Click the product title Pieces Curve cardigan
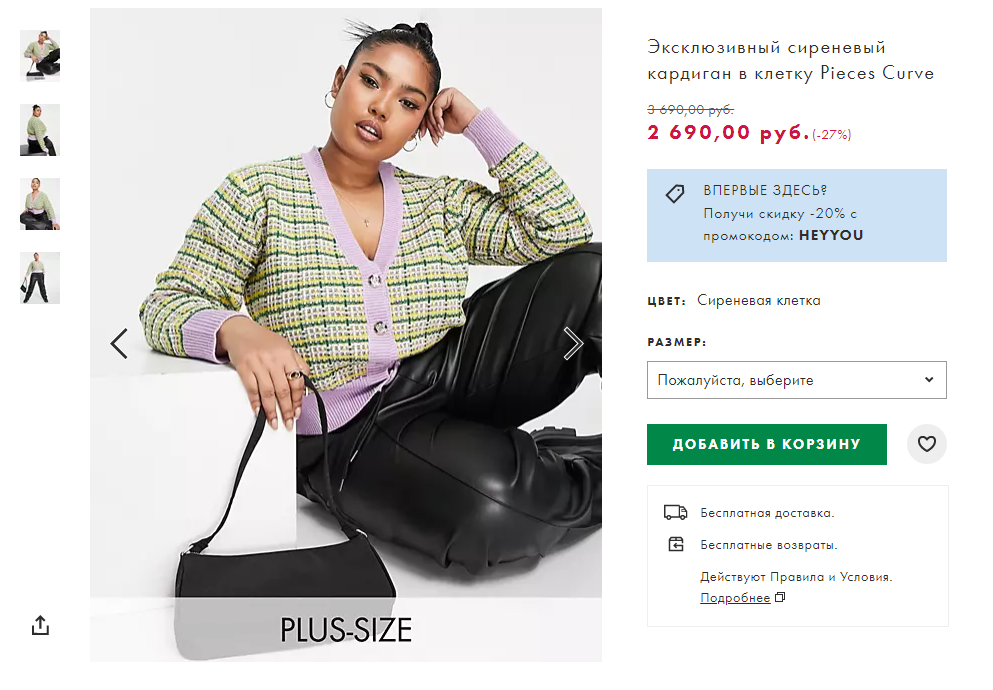Screen dimensions: 993x690 790,60
